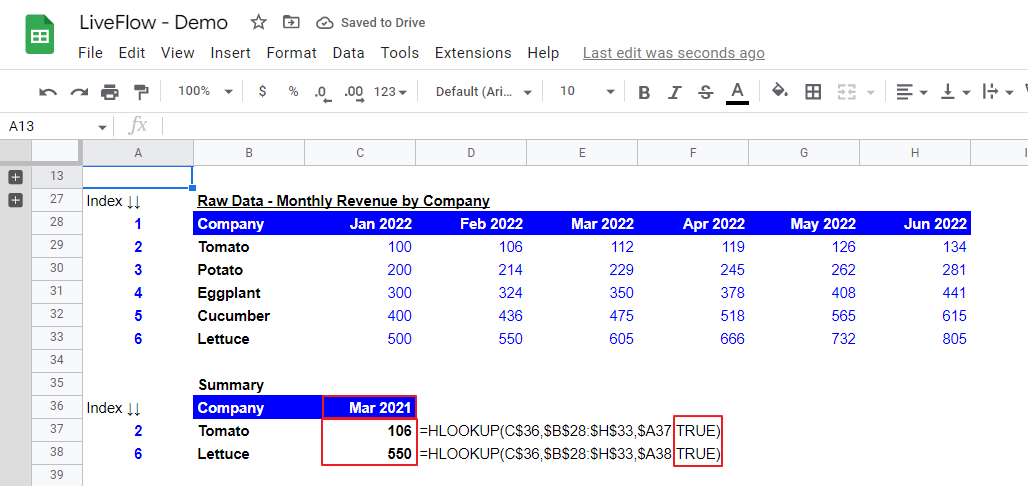
Task: Open the zoom 100% dropdown
Action: (205, 91)
